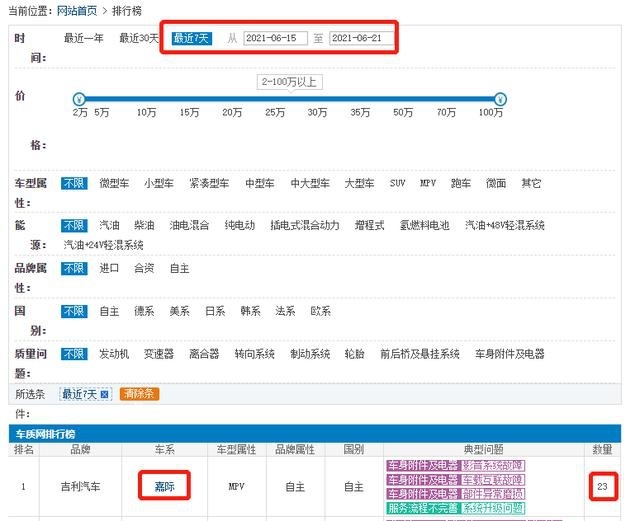Filter by 微型车 vehicle type

114,183
